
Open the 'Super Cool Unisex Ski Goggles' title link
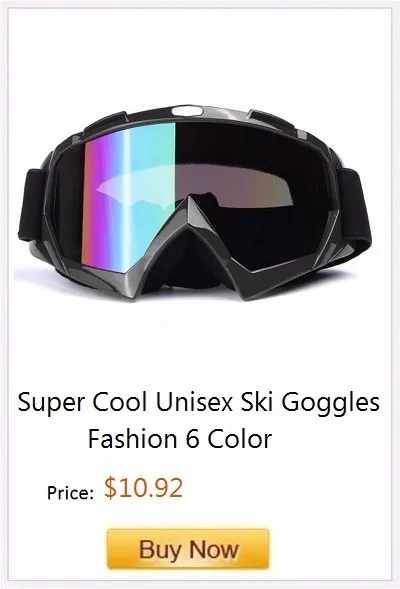(x=199, y=402)
